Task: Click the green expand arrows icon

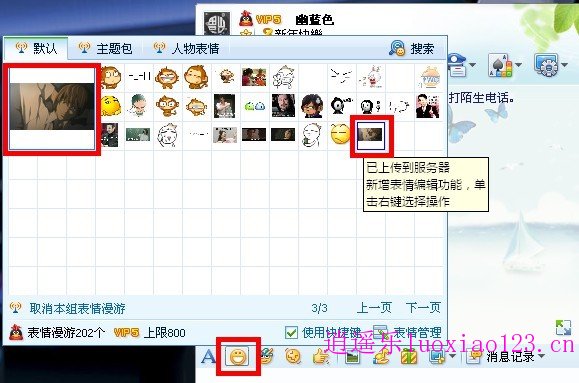Action: (x=563, y=327)
